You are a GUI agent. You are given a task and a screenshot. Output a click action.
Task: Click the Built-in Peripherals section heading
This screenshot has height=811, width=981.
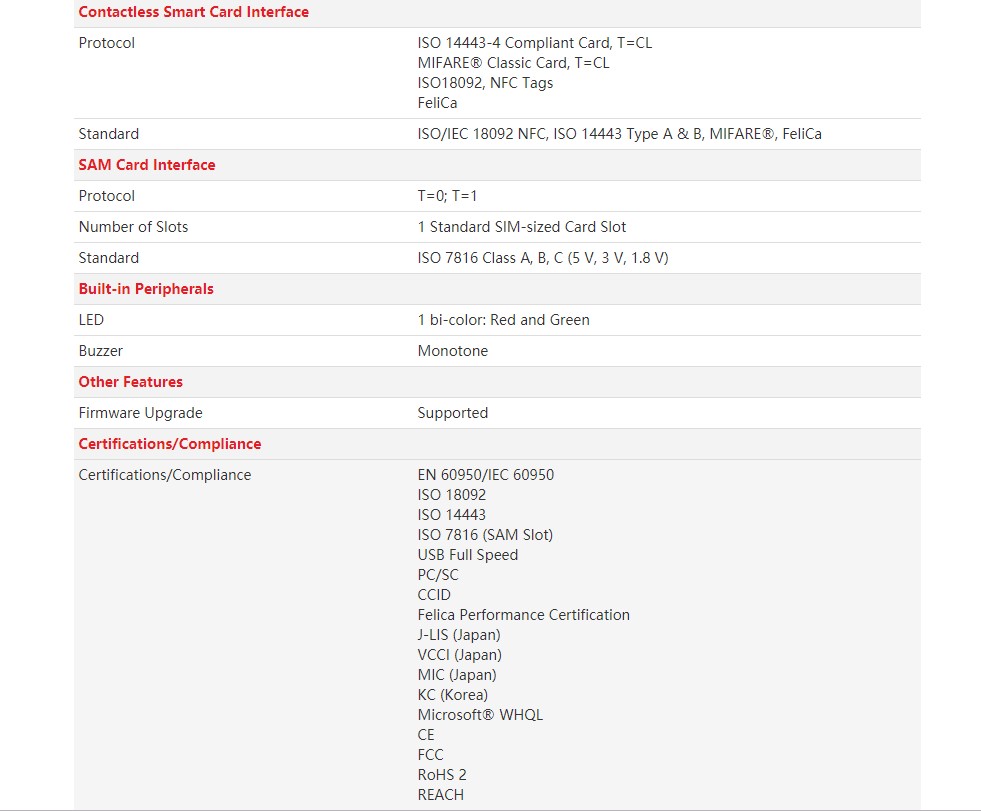pos(146,289)
